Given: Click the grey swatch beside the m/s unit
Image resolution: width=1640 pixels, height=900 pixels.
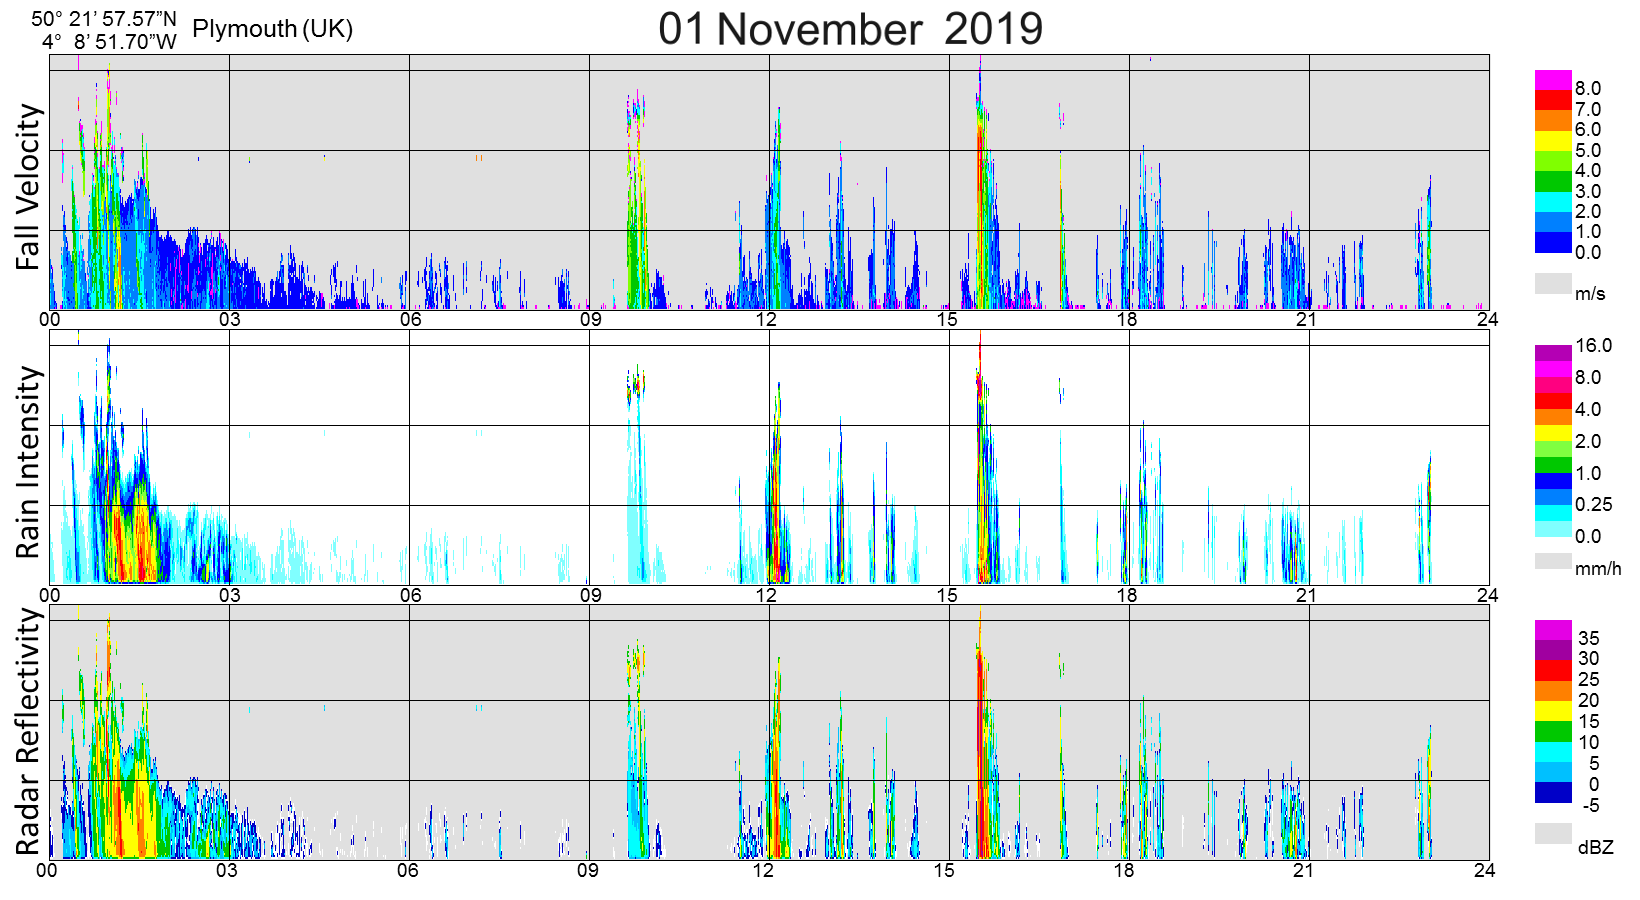Looking at the screenshot, I should click(x=1553, y=284).
